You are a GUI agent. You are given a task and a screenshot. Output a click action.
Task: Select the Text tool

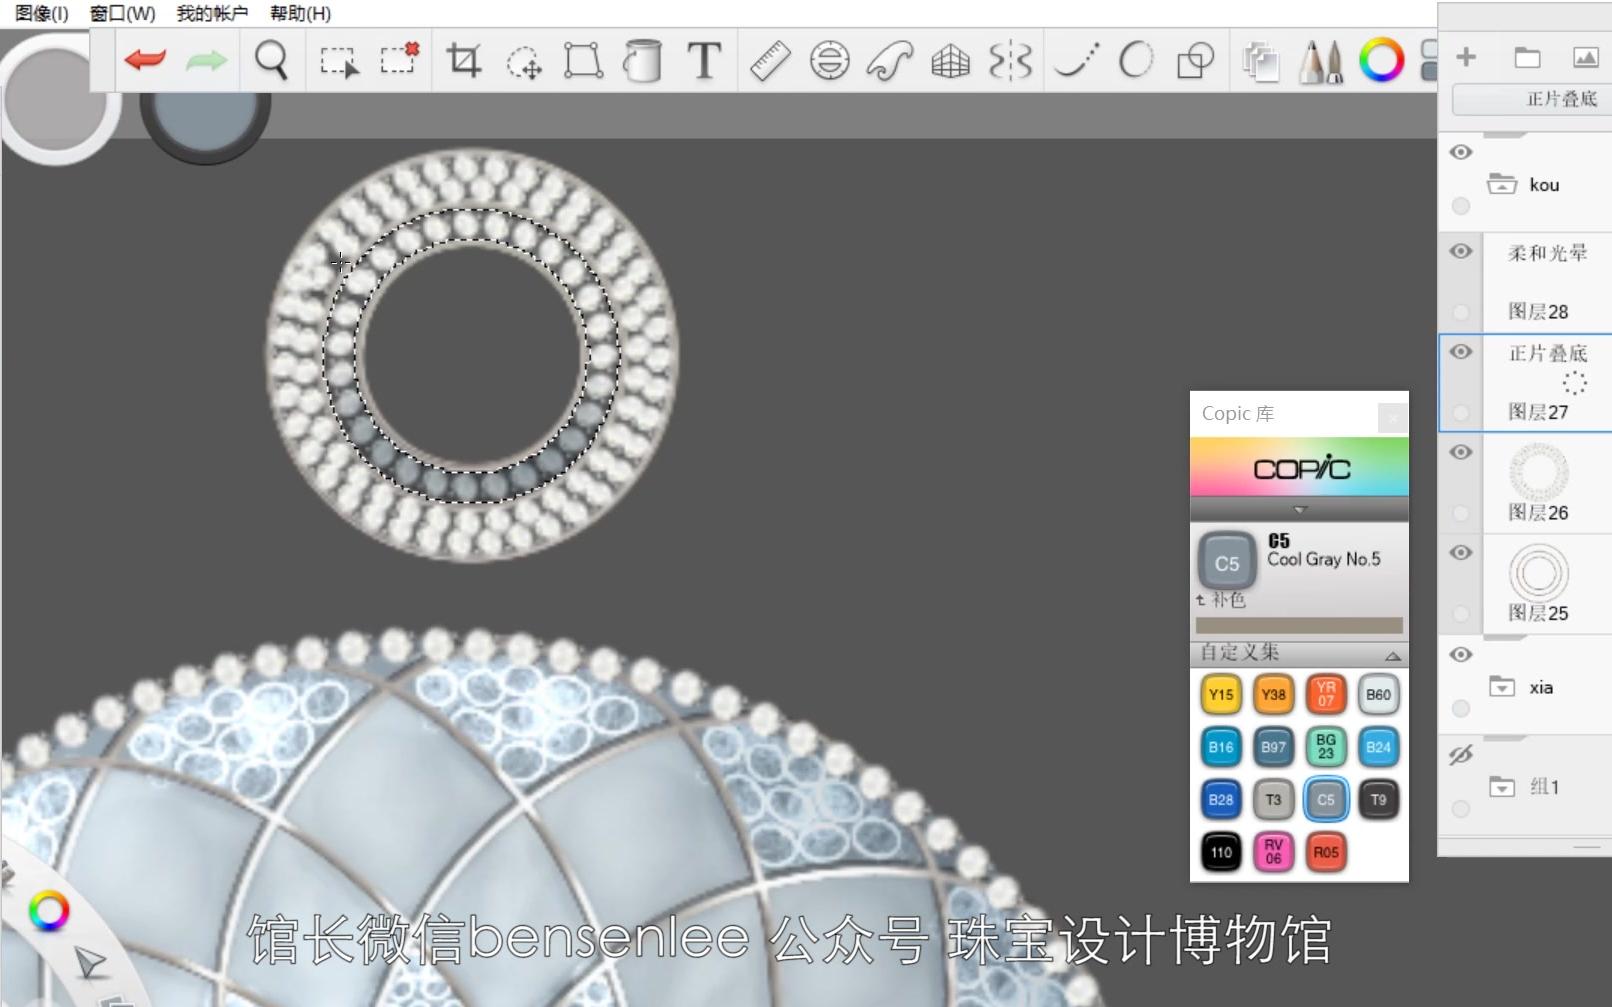[704, 60]
